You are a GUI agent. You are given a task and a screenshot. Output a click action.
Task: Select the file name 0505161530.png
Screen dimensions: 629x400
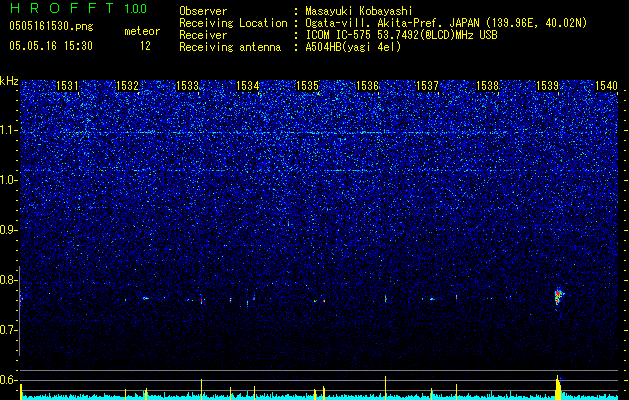click(51, 26)
